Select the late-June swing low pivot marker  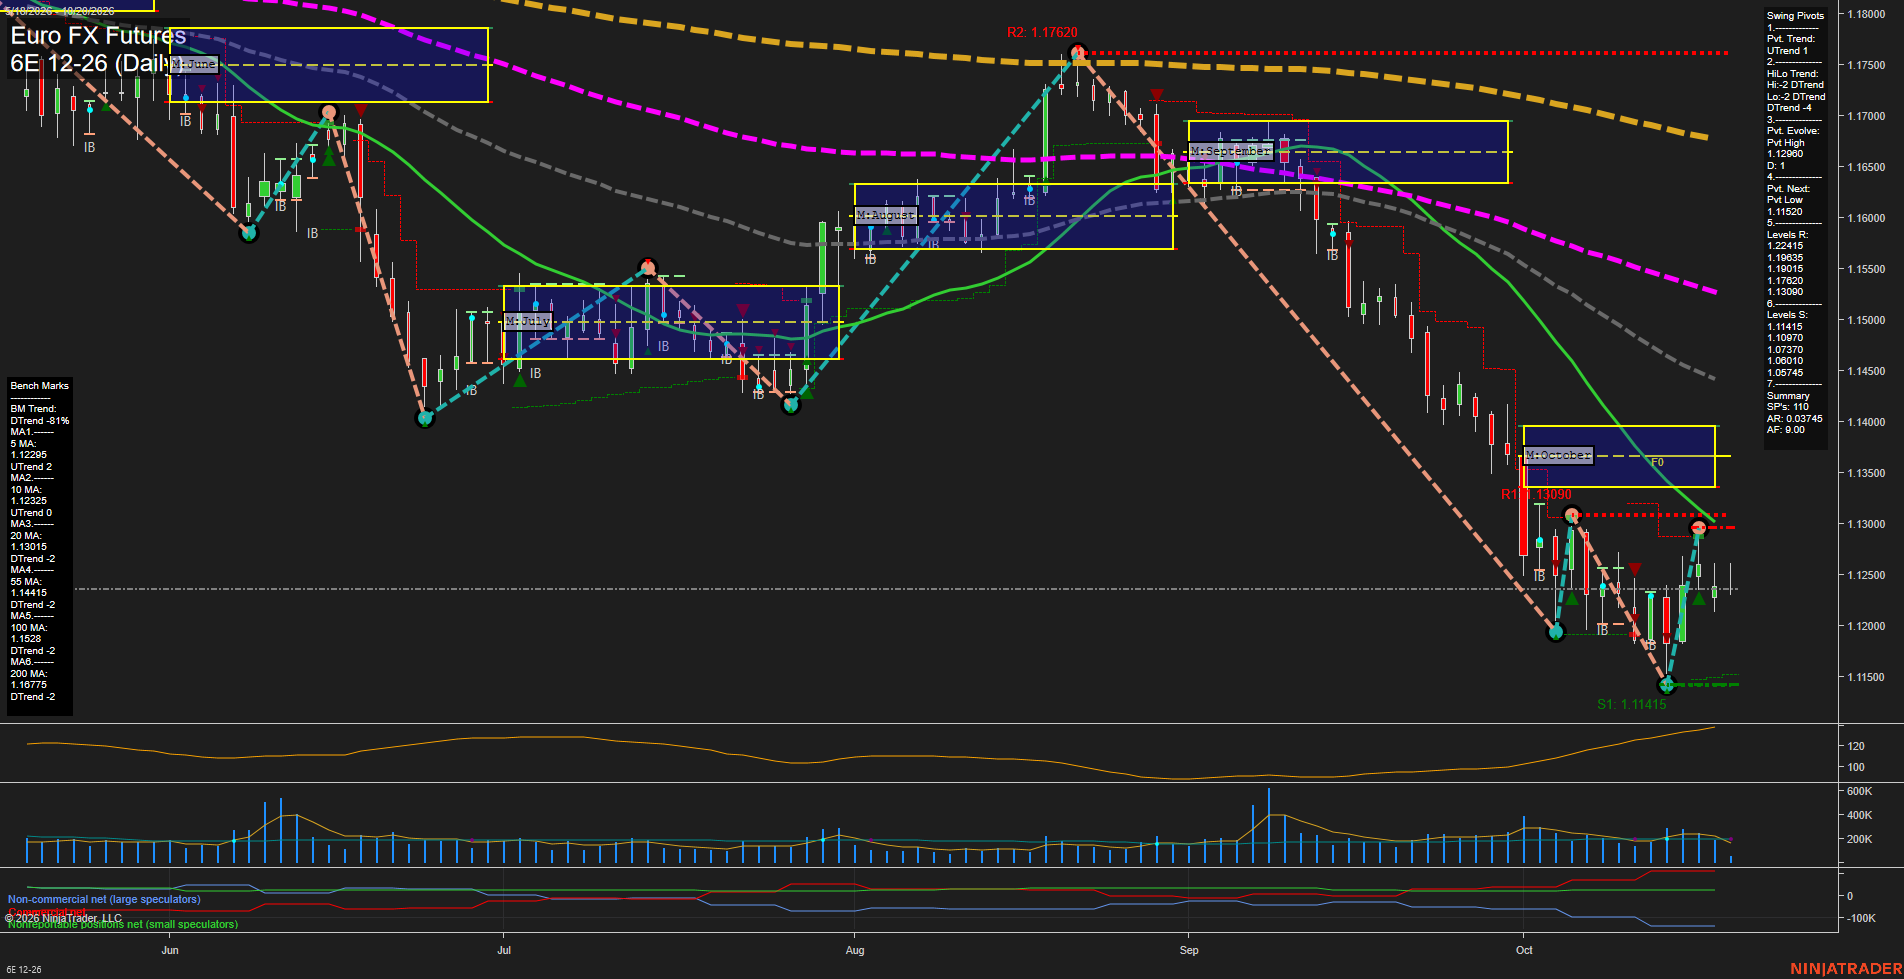[425, 418]
